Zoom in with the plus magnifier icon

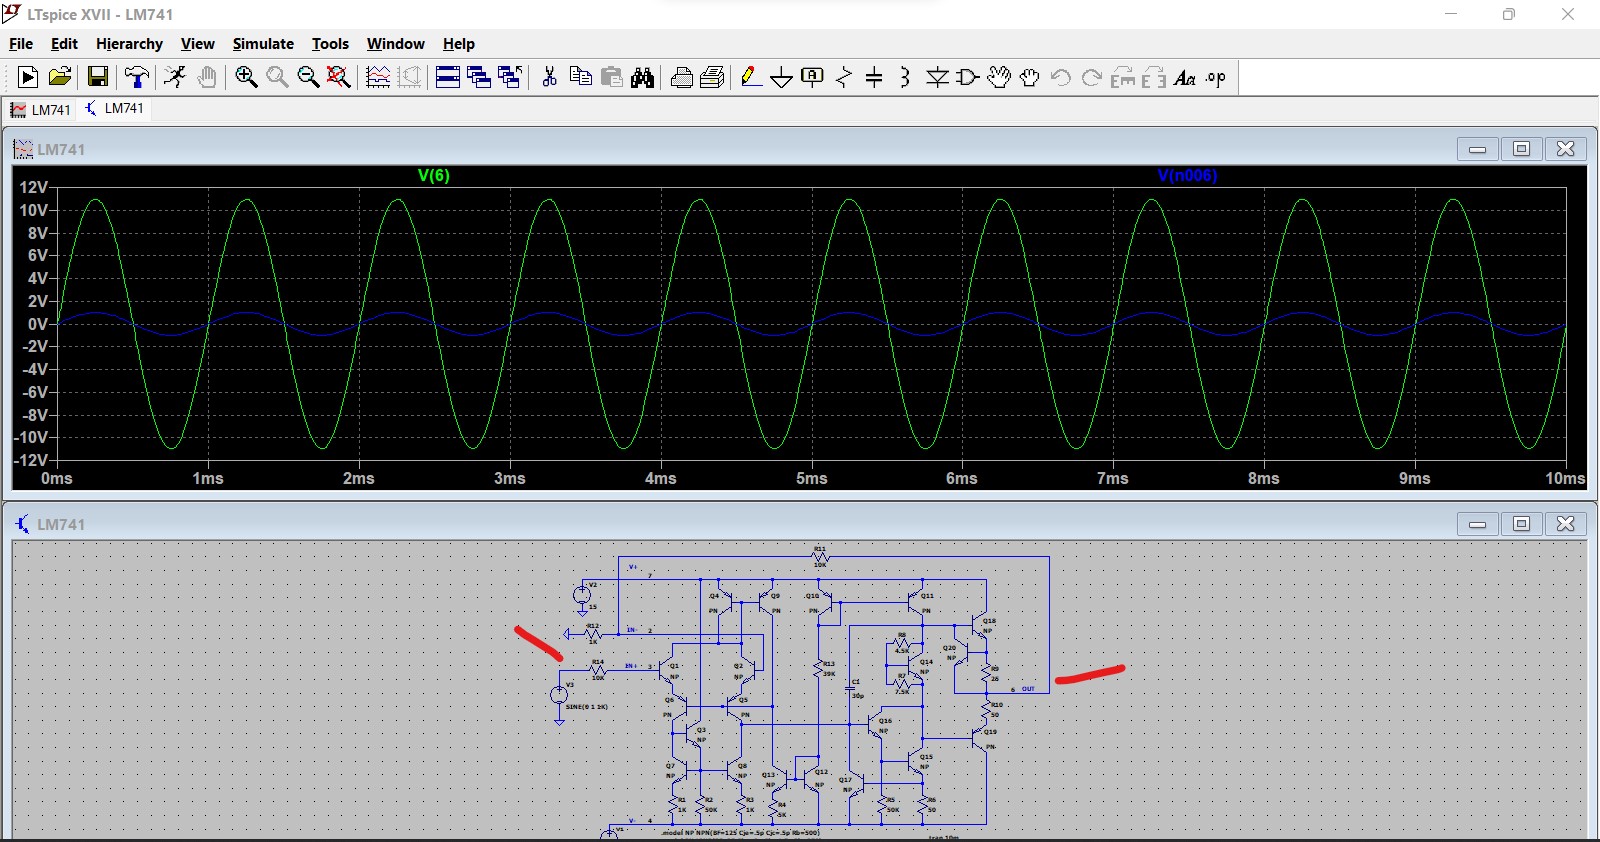pyautogui.click(x=246, y=77)
